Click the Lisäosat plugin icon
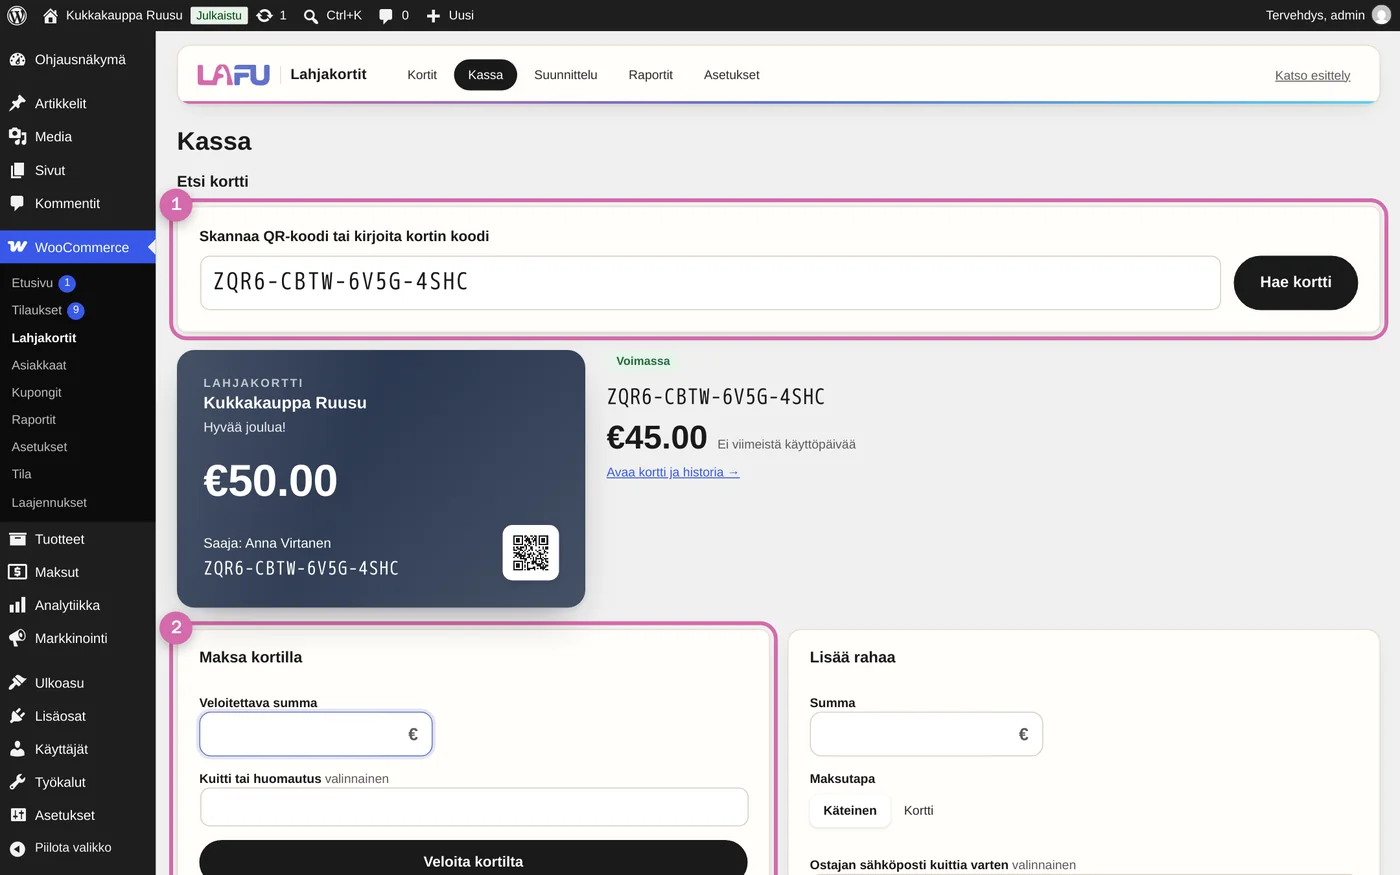This screenshot has height=875, width=1400. click(x=17, y=716)
